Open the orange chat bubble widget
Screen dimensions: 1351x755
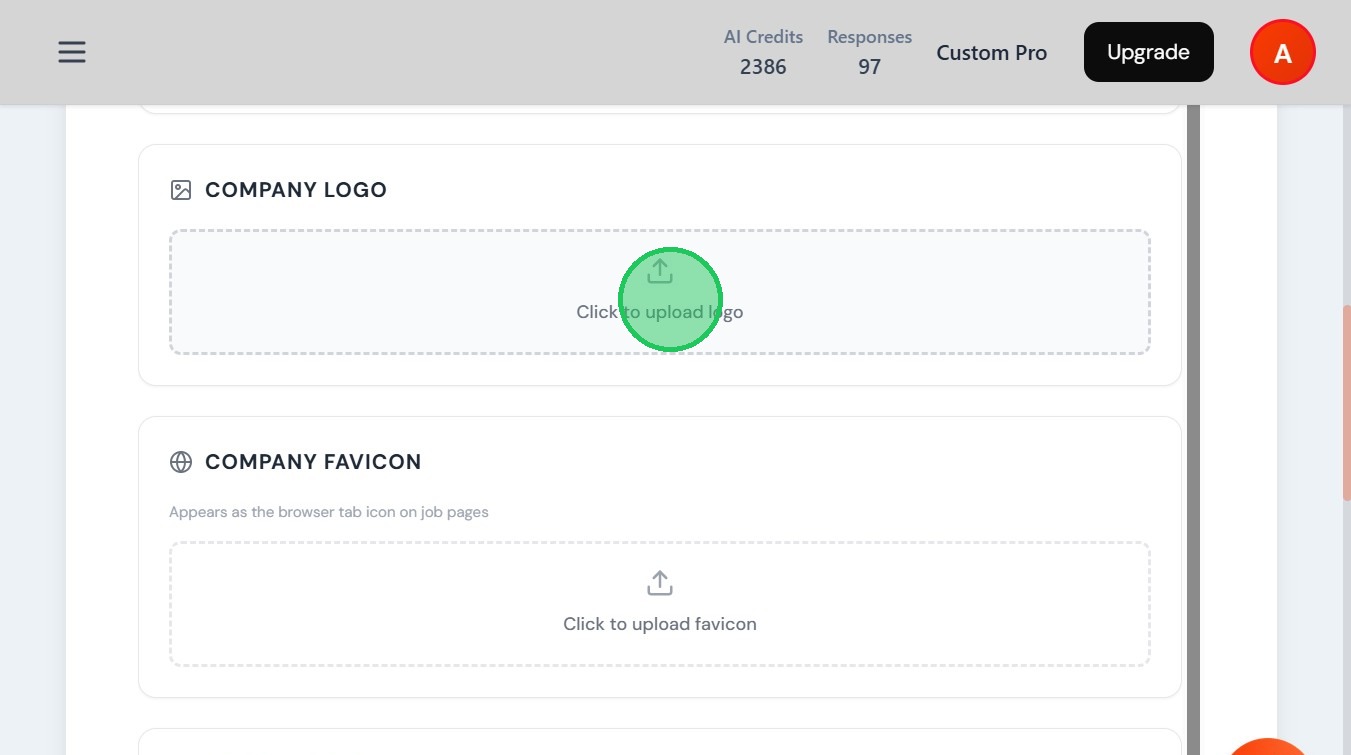(1268, 745)
